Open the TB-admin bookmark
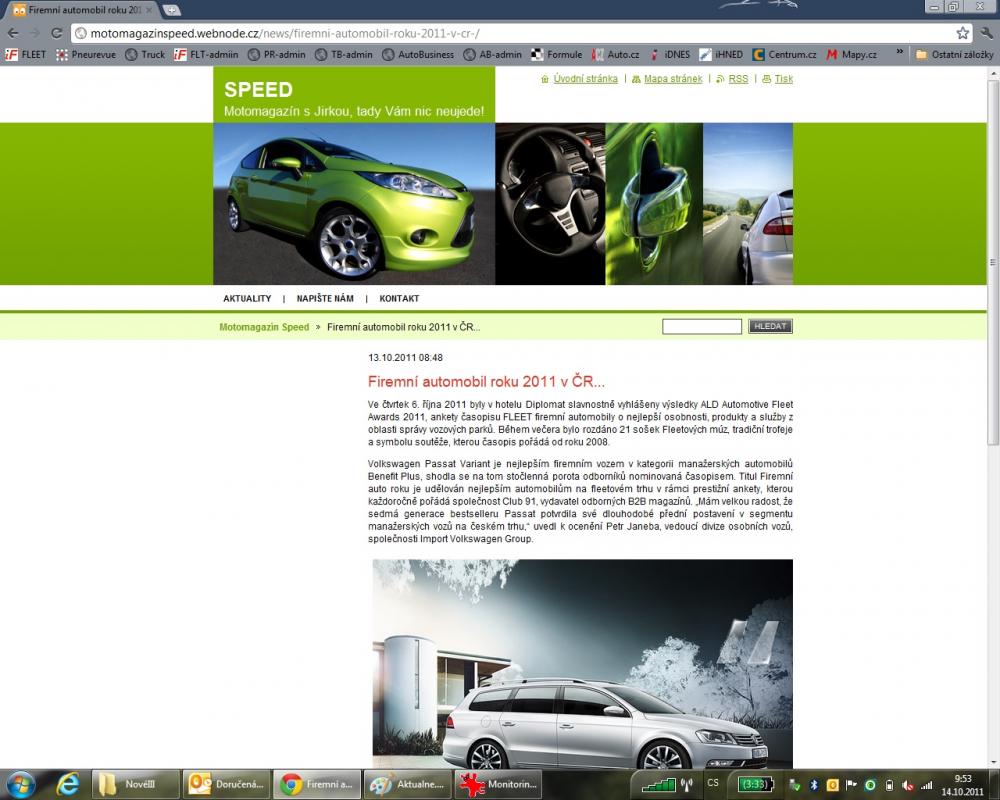 pyautogui.click(x=344, y=55)
